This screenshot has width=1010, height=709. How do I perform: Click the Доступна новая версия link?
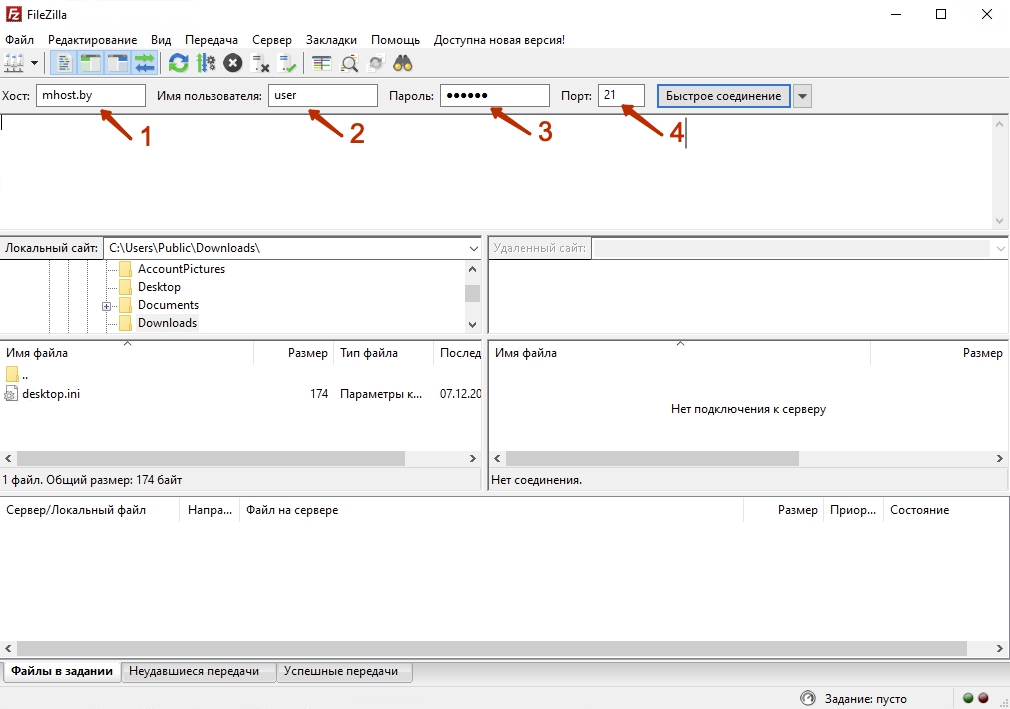(x=496, y=39)
